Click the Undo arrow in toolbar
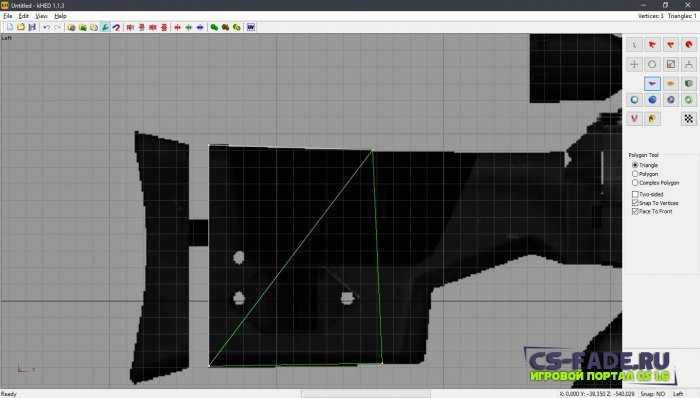 coord(46,27)
